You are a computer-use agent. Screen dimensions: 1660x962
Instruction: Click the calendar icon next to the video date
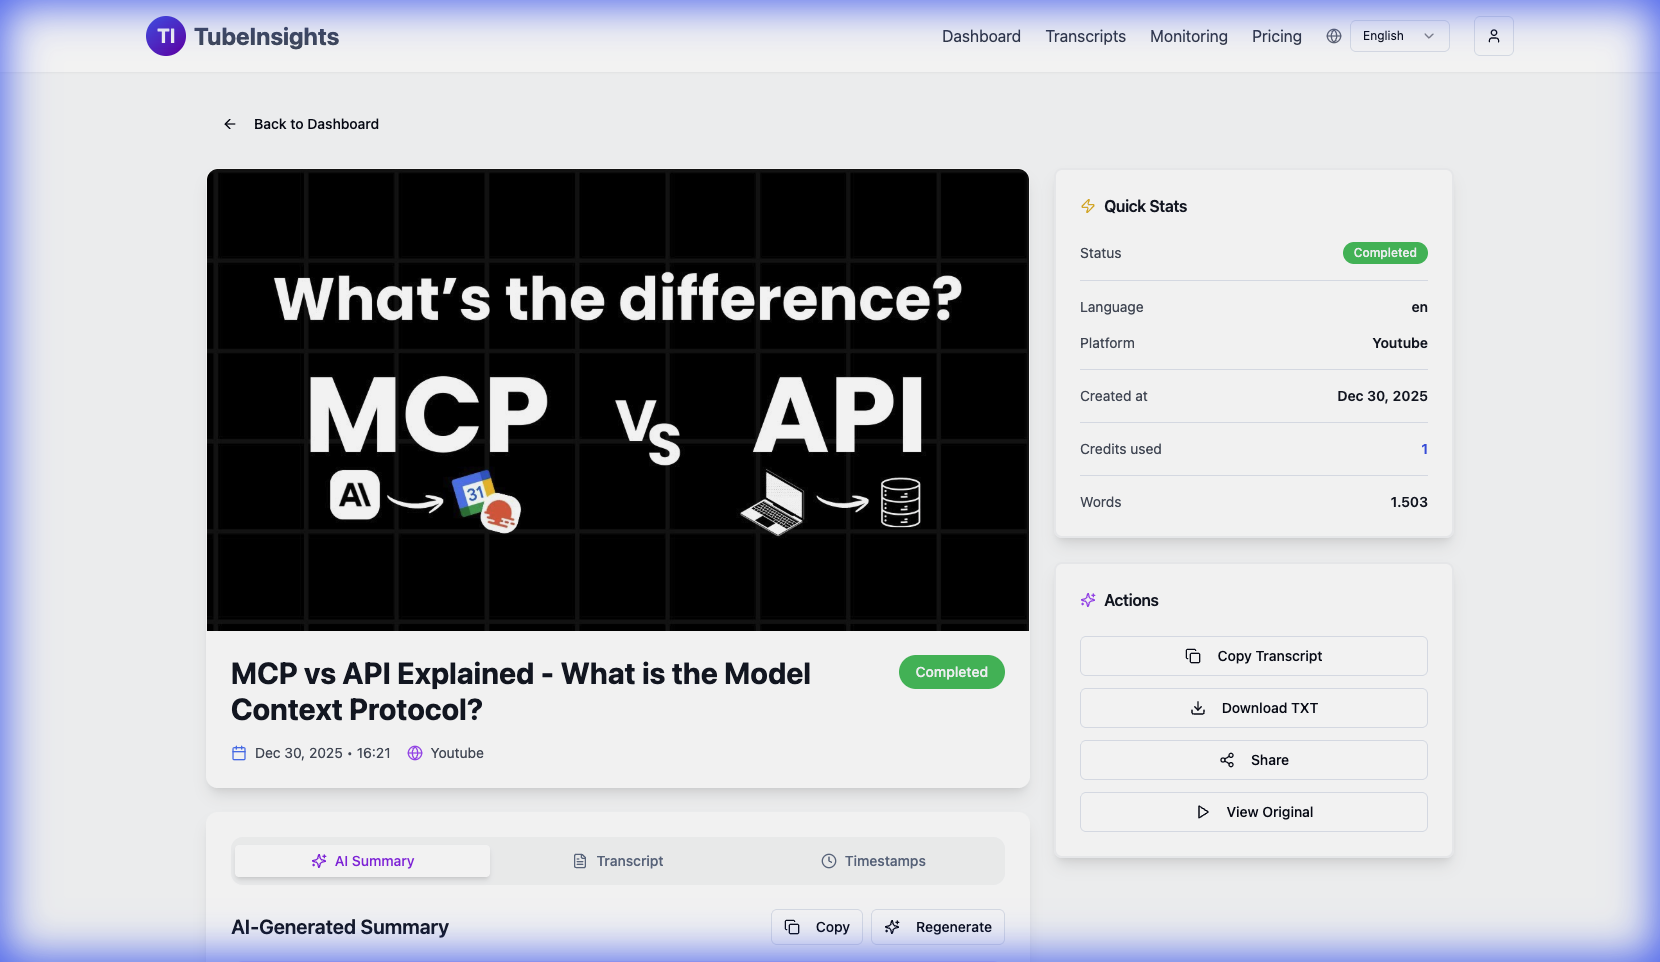[x=238, y=753]
